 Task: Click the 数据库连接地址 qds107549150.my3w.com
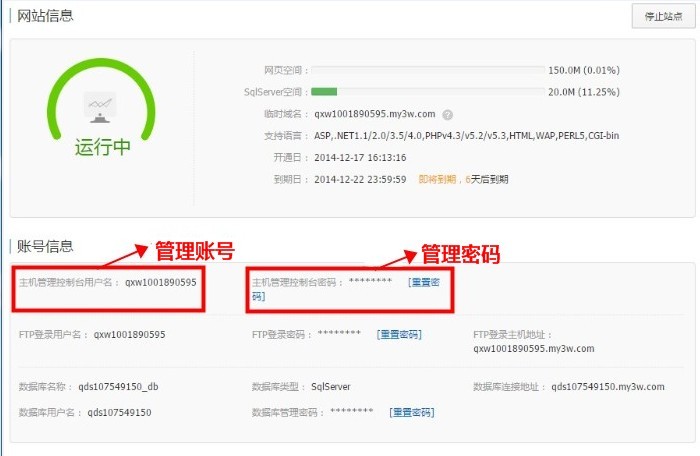click(607, 386)
